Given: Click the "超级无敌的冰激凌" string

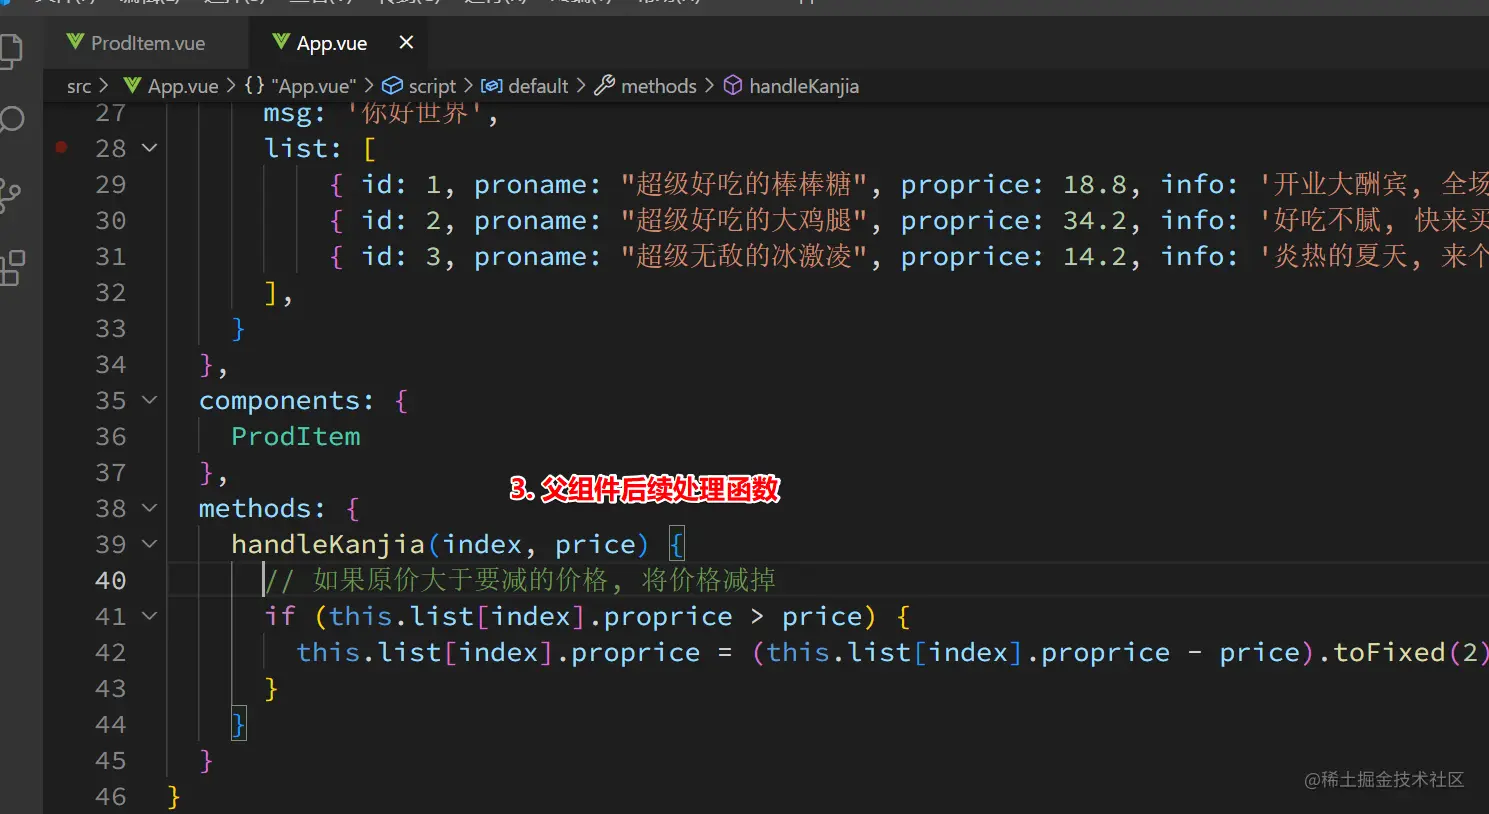Looking at the screenshot, I should (743, 256).
